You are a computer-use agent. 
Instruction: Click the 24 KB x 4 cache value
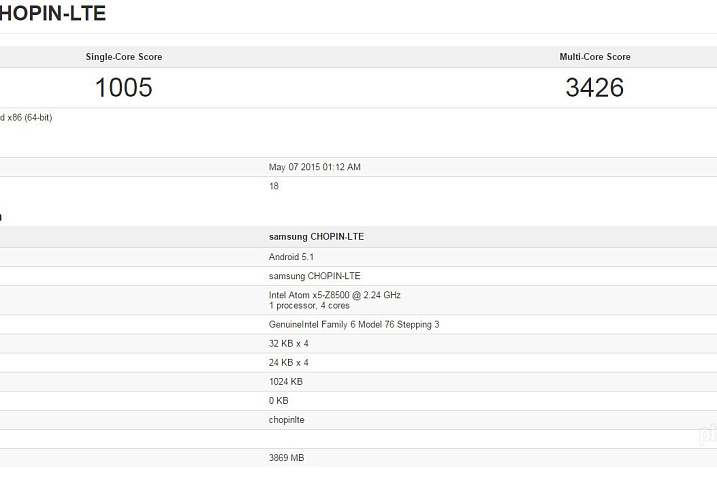click(289, 363)
